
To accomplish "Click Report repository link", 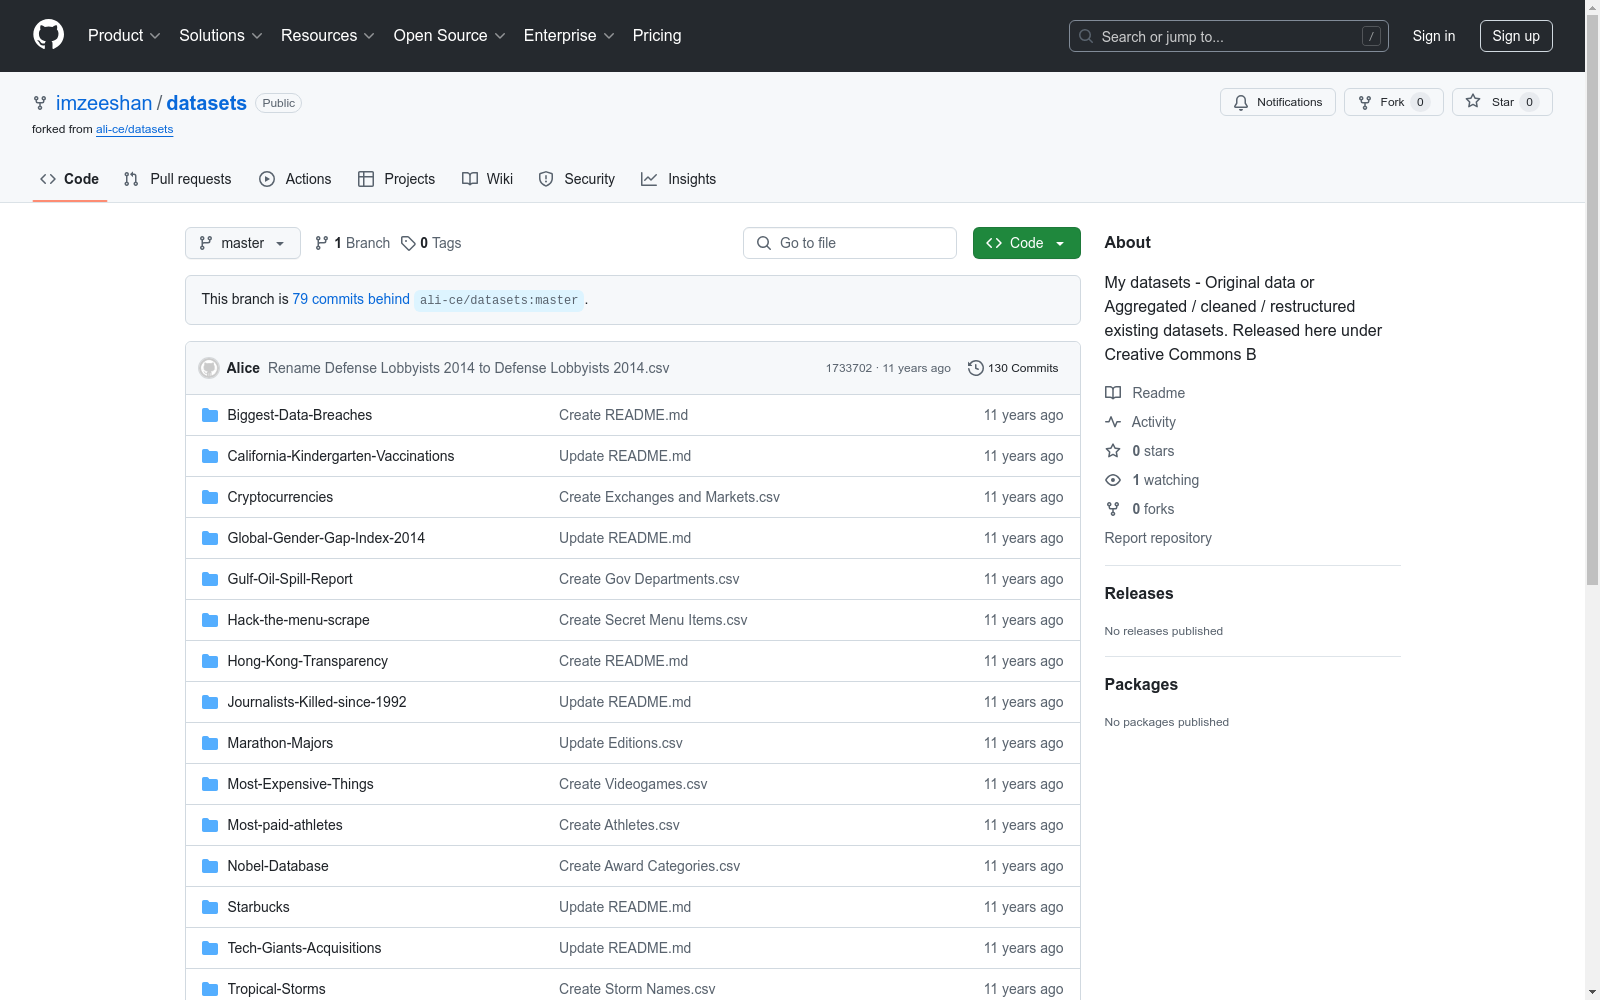I will (x=1158, y=538).
